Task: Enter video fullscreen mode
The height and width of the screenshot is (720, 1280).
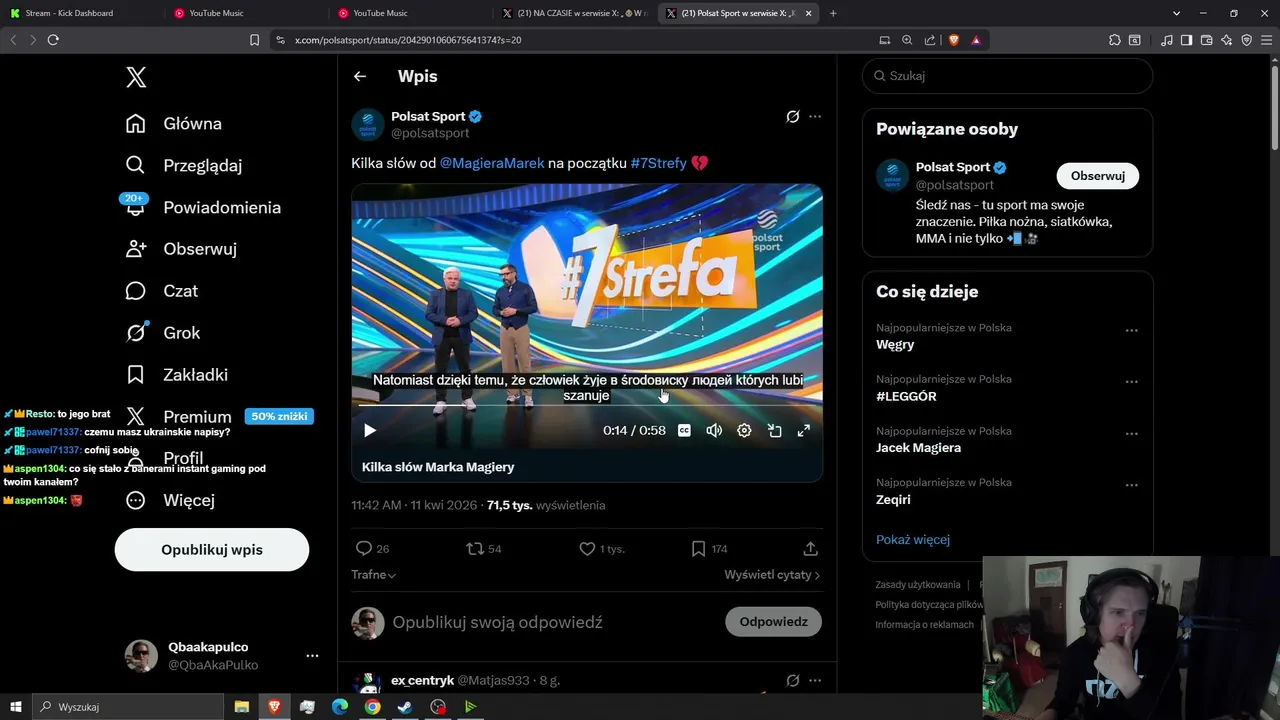Action: (x=803, y=430)
